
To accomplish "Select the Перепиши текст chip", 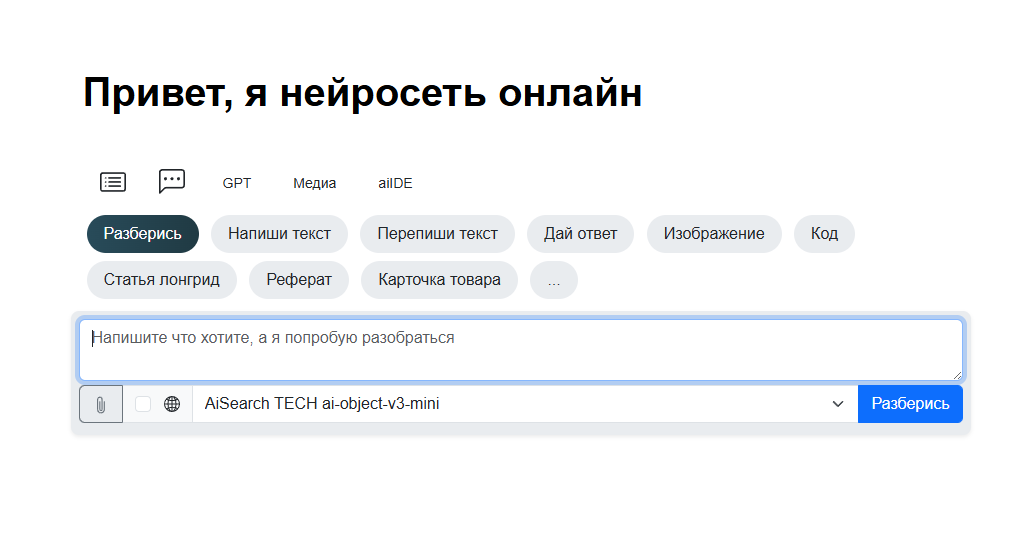I will [437, 234].
